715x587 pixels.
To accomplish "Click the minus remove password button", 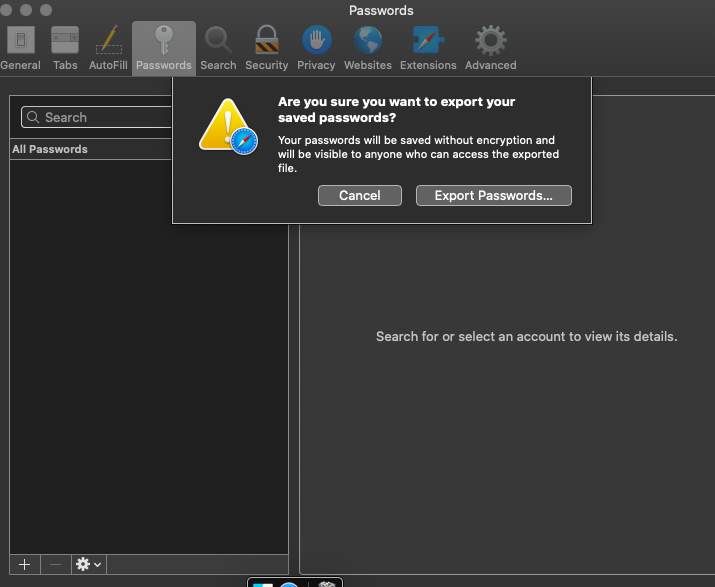I will coord(56,565).
